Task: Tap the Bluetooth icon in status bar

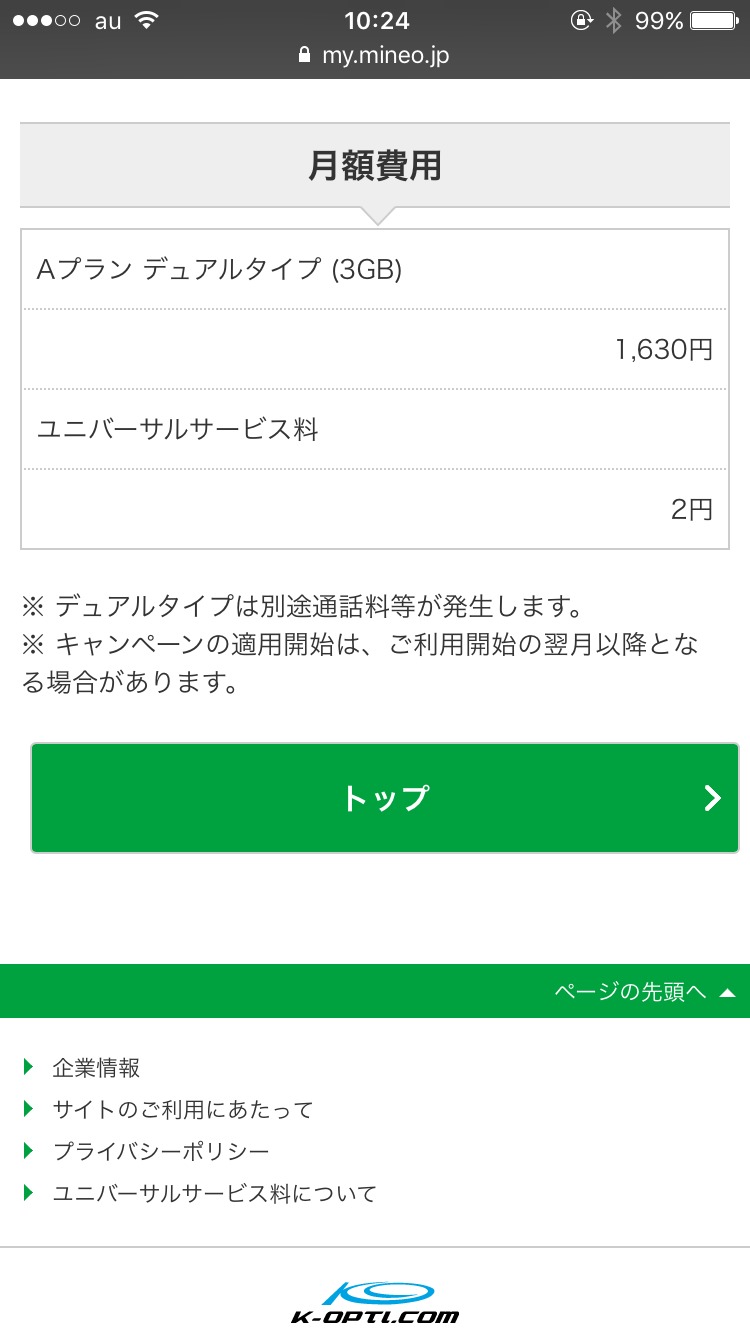Action: [614, 21]
